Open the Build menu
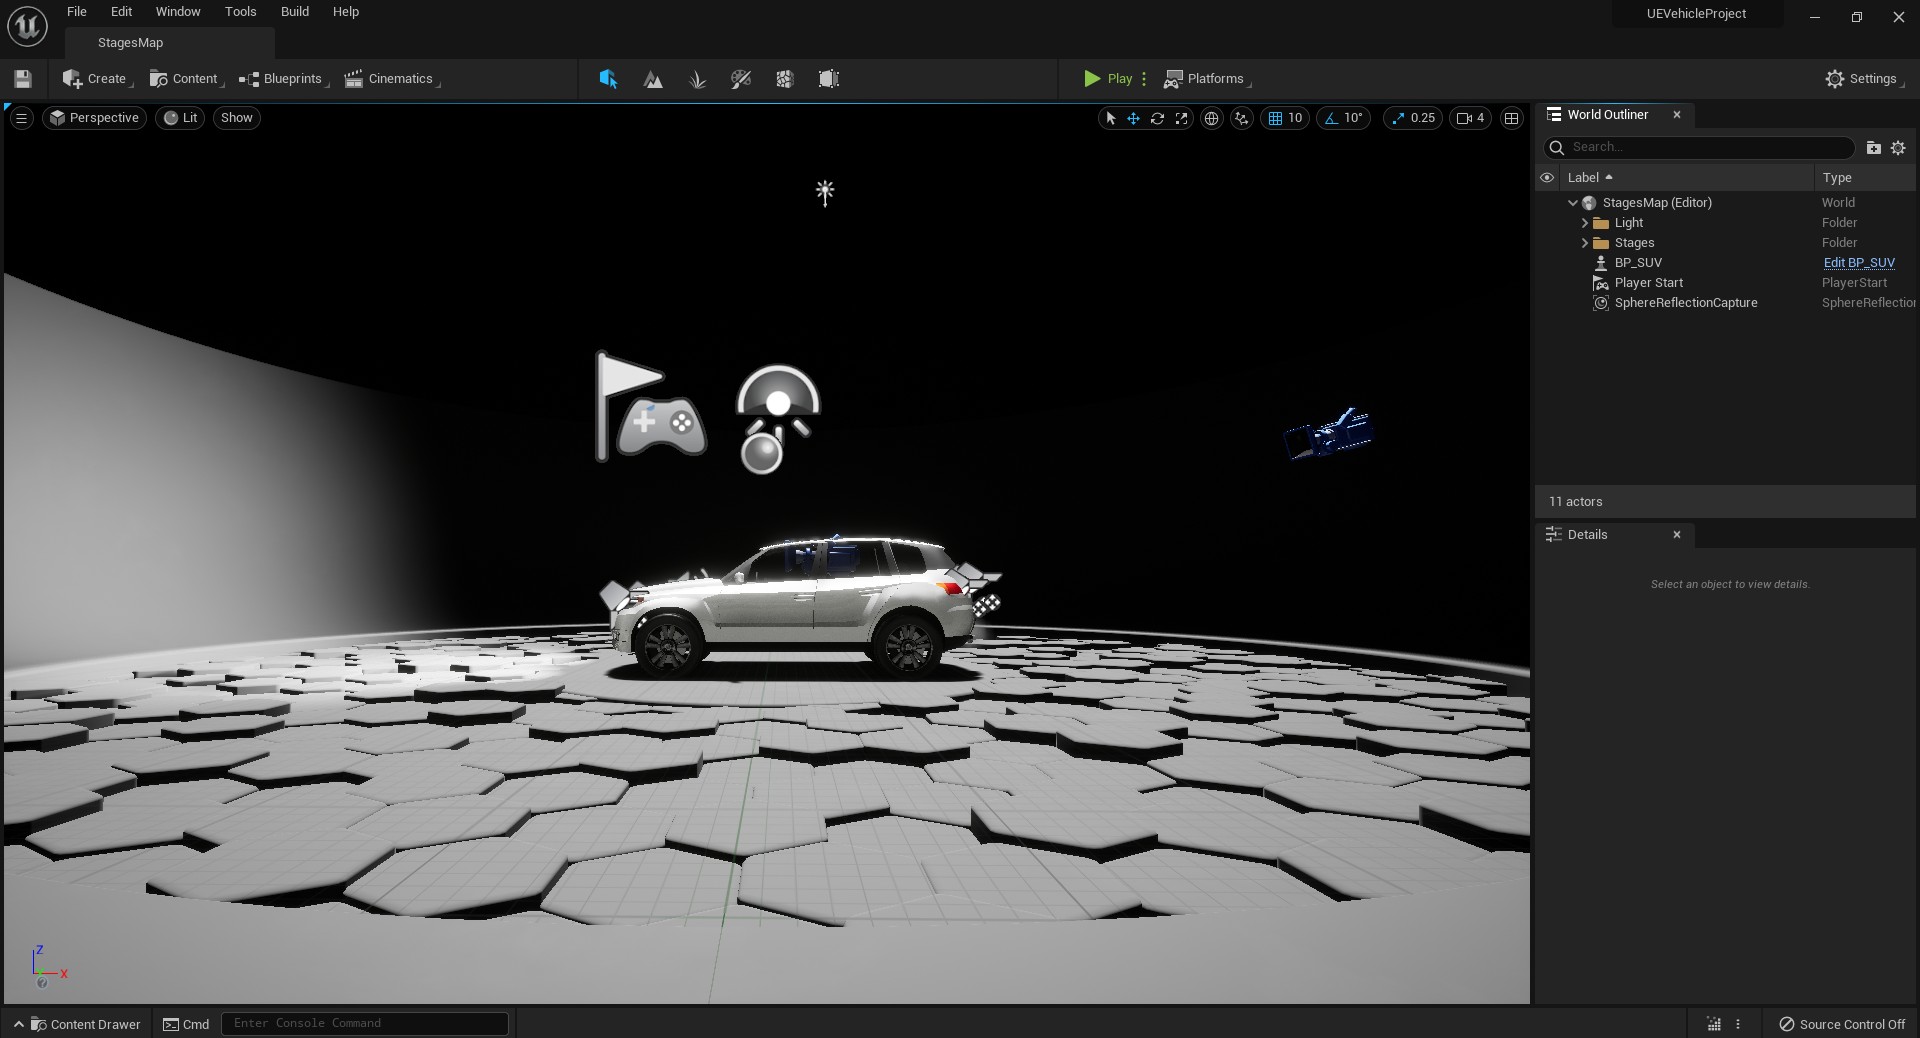Screen dimensions: 1920x1038 pyautogui.click(x=294, y=12)
